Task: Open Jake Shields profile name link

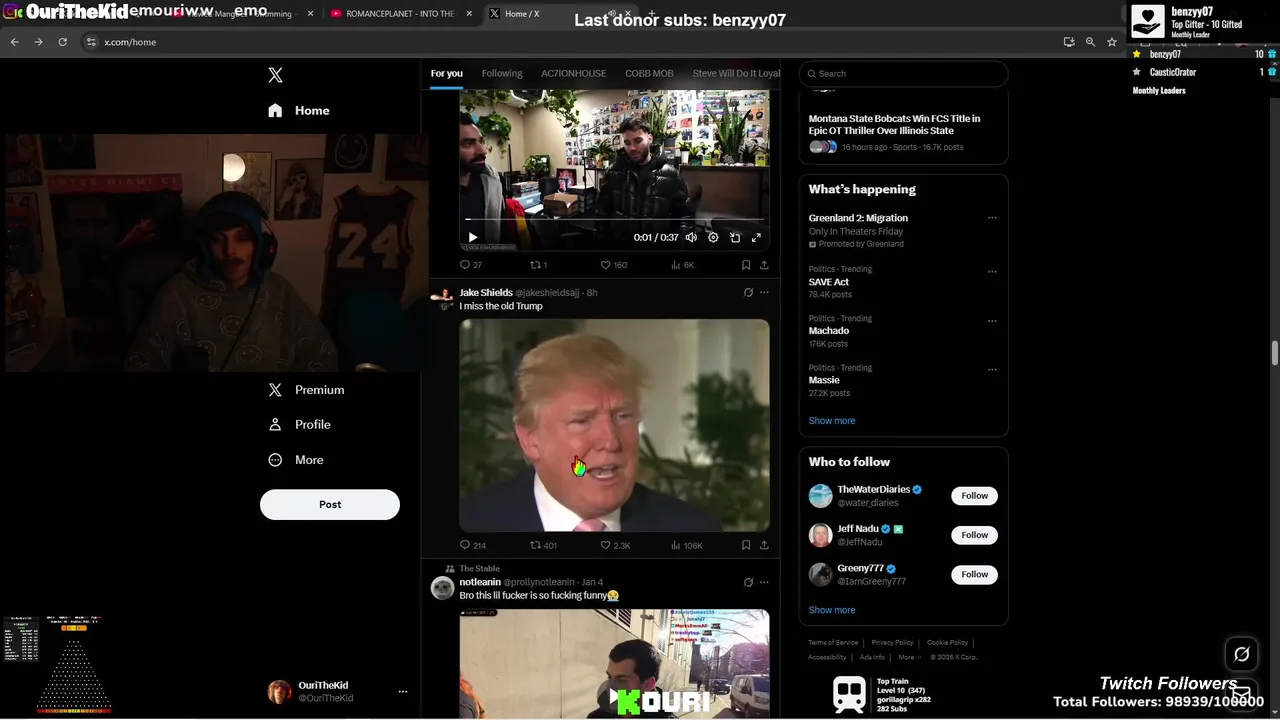Action: (x=486, y=293)
